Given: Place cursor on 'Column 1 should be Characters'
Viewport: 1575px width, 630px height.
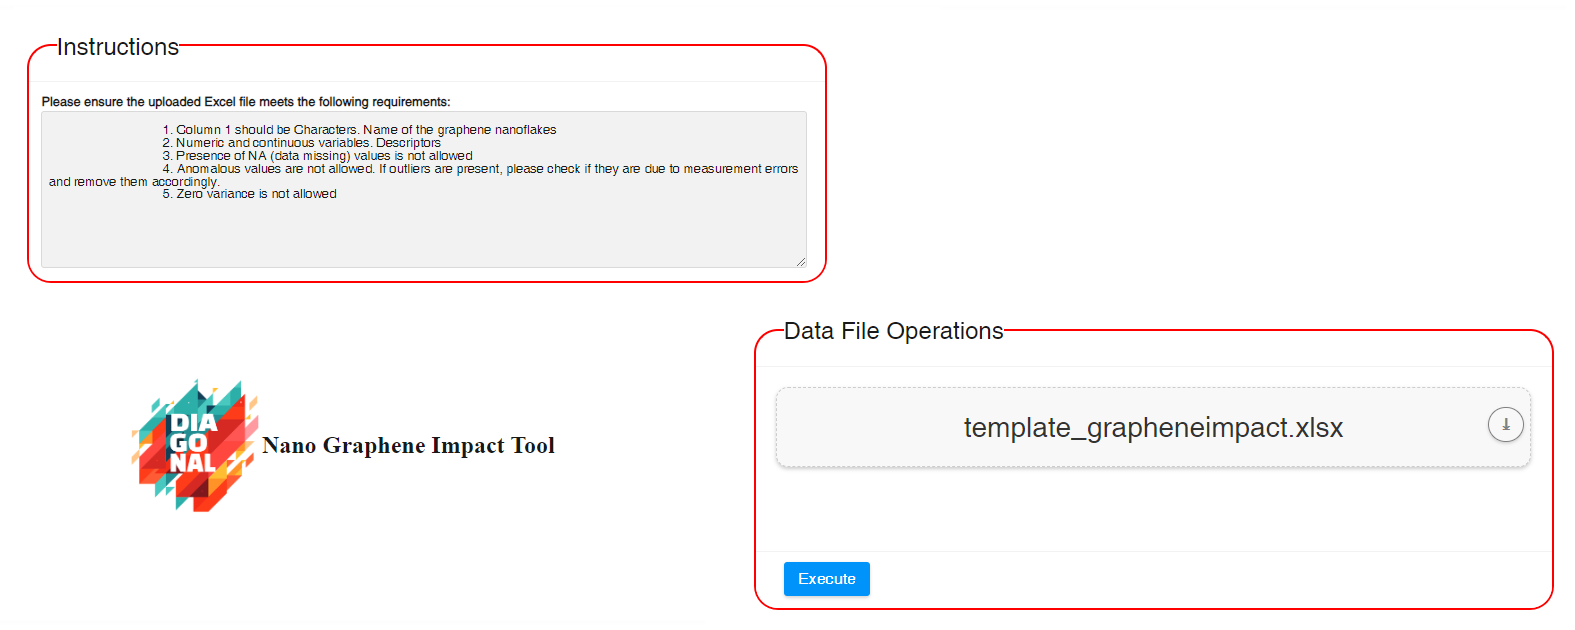Looking at the screenshot, I should [266, 130].
